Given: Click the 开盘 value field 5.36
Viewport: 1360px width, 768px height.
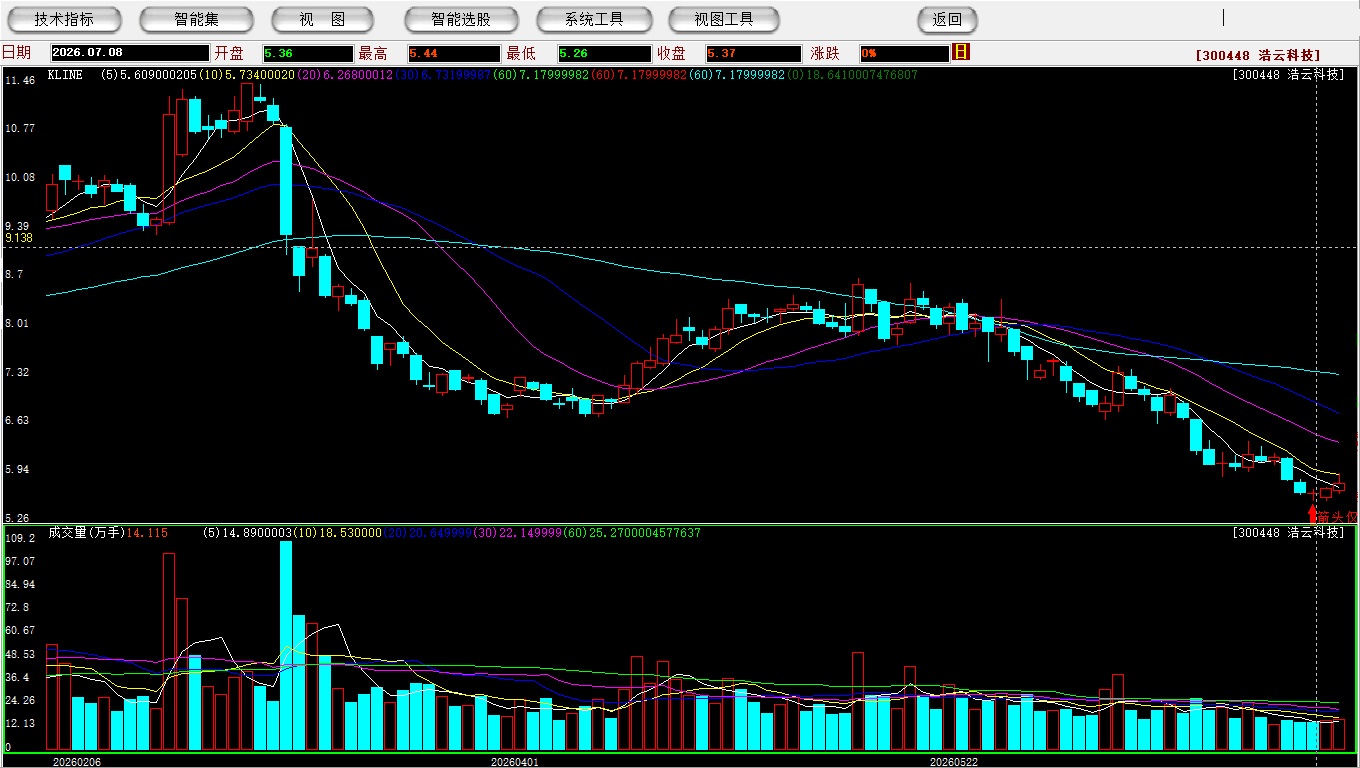Looking at the screenshot, I should (x=308, y=53).
